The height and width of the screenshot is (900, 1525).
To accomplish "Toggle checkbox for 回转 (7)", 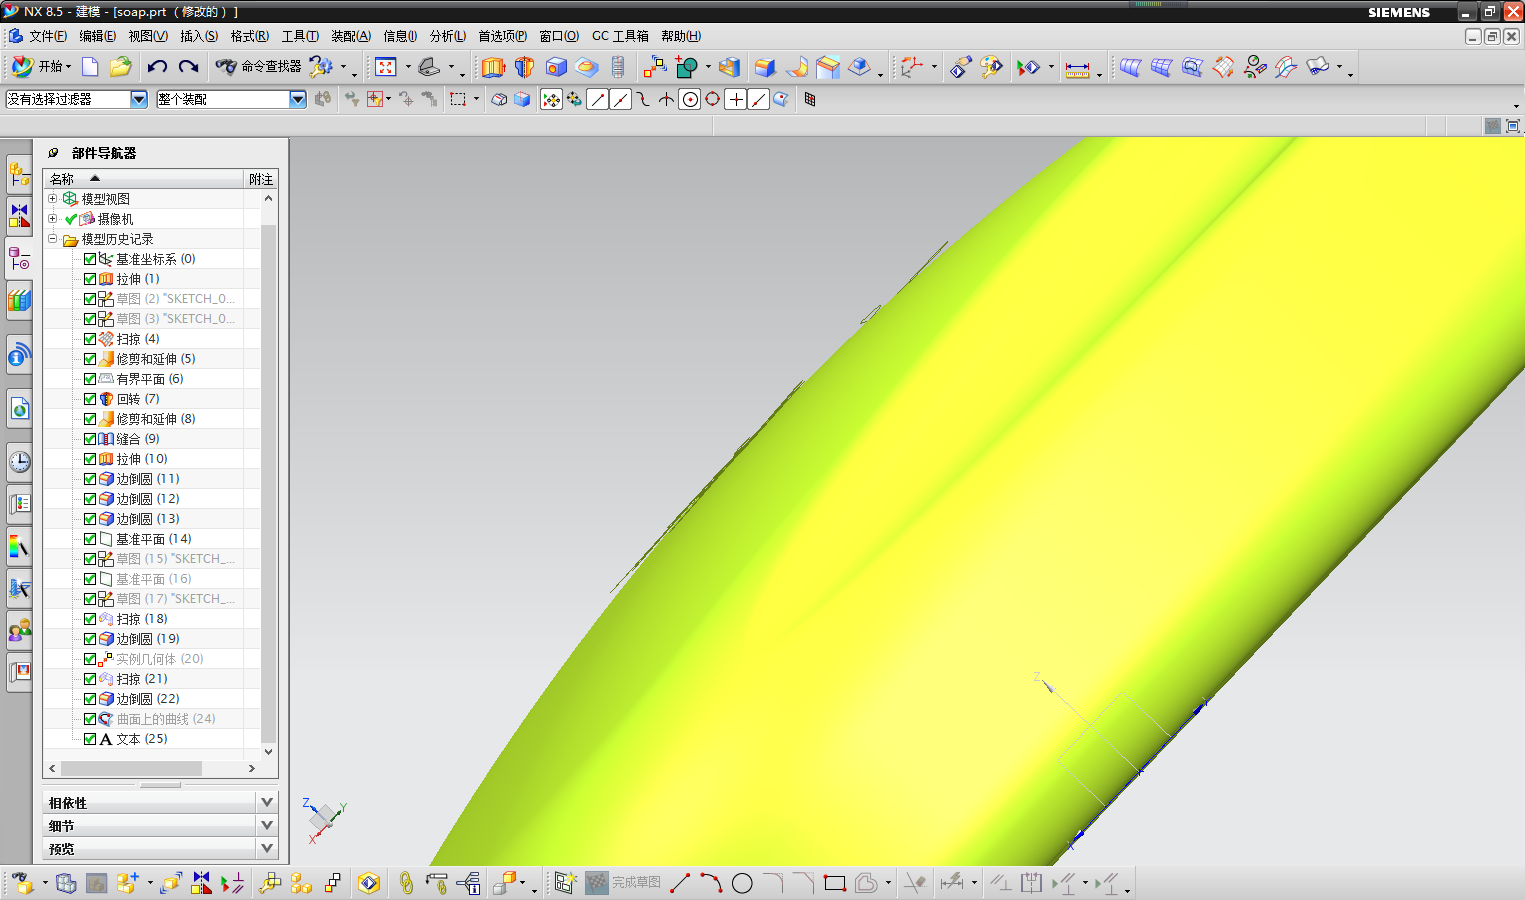I will (90, 399).
